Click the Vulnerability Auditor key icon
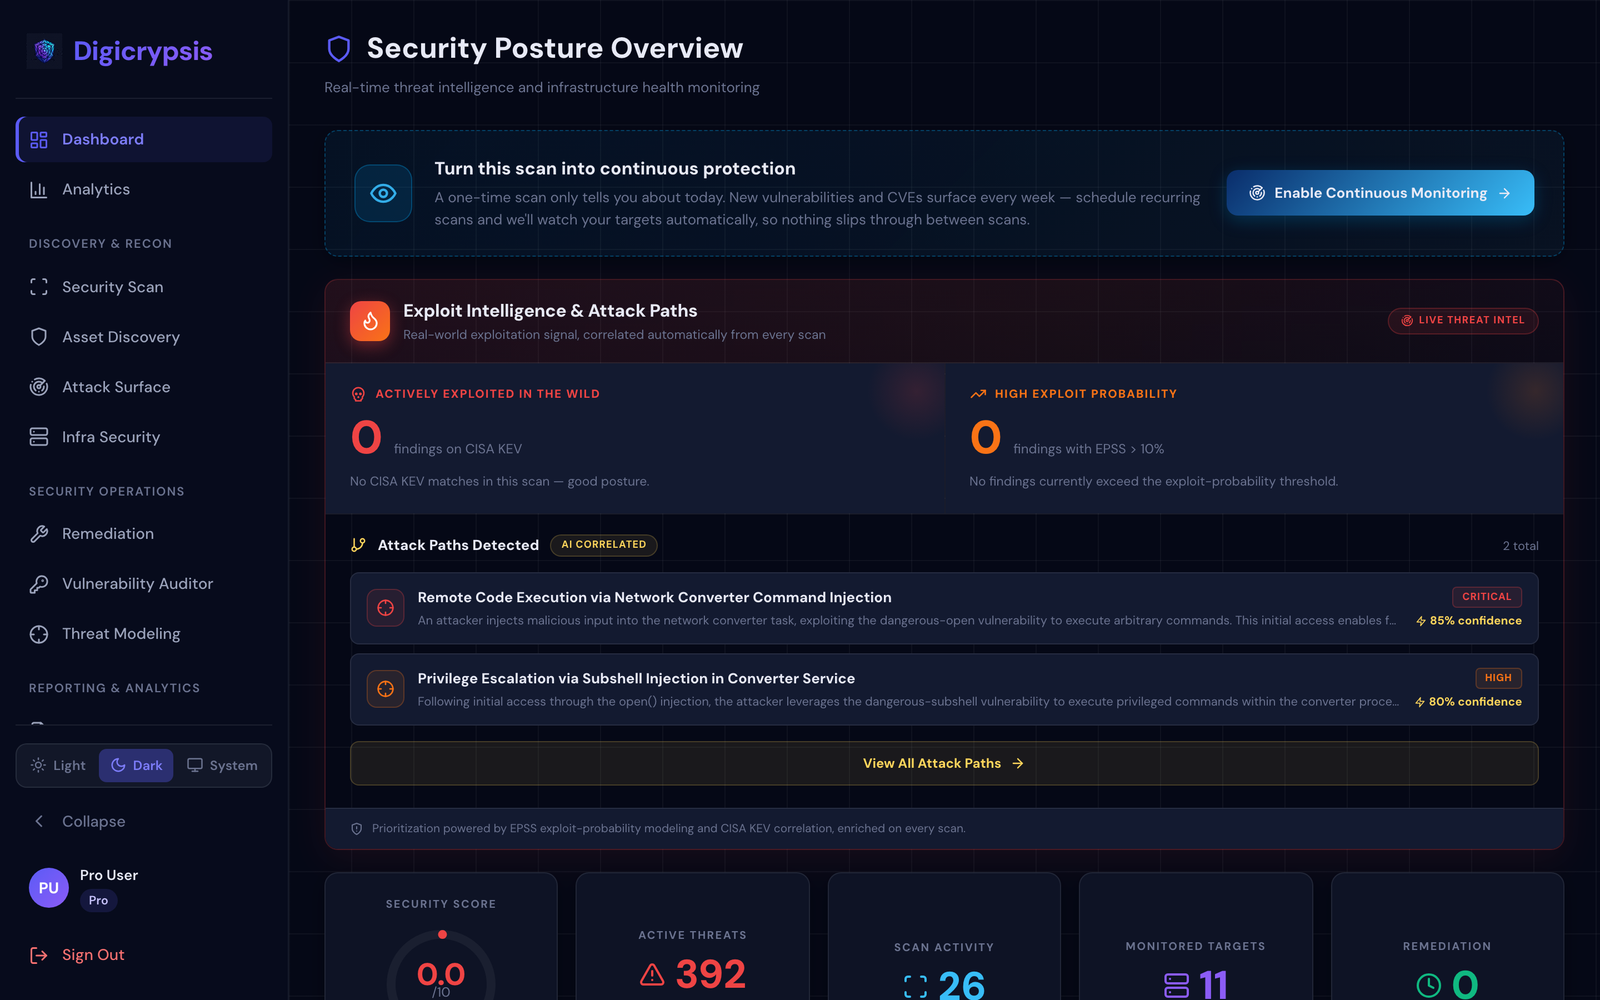 (x=39, y=584)
